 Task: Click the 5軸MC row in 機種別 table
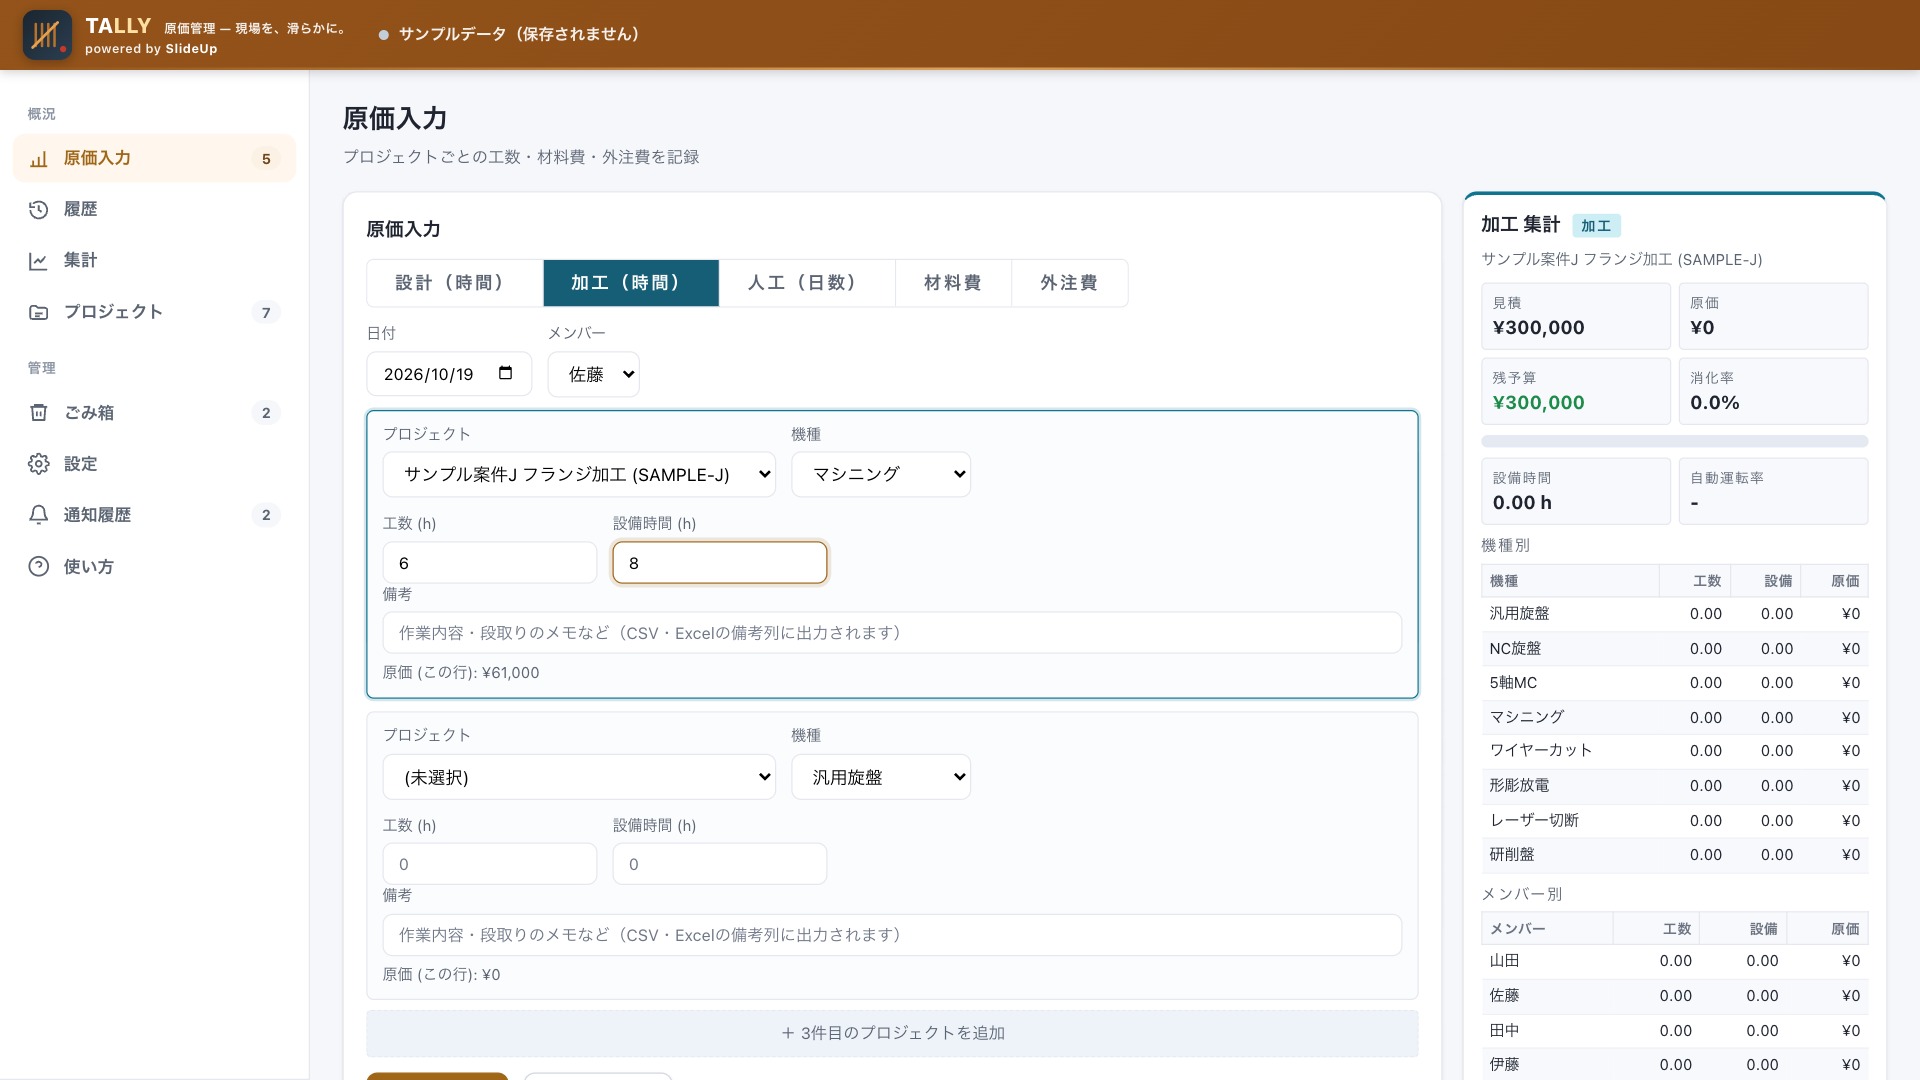1674,683
